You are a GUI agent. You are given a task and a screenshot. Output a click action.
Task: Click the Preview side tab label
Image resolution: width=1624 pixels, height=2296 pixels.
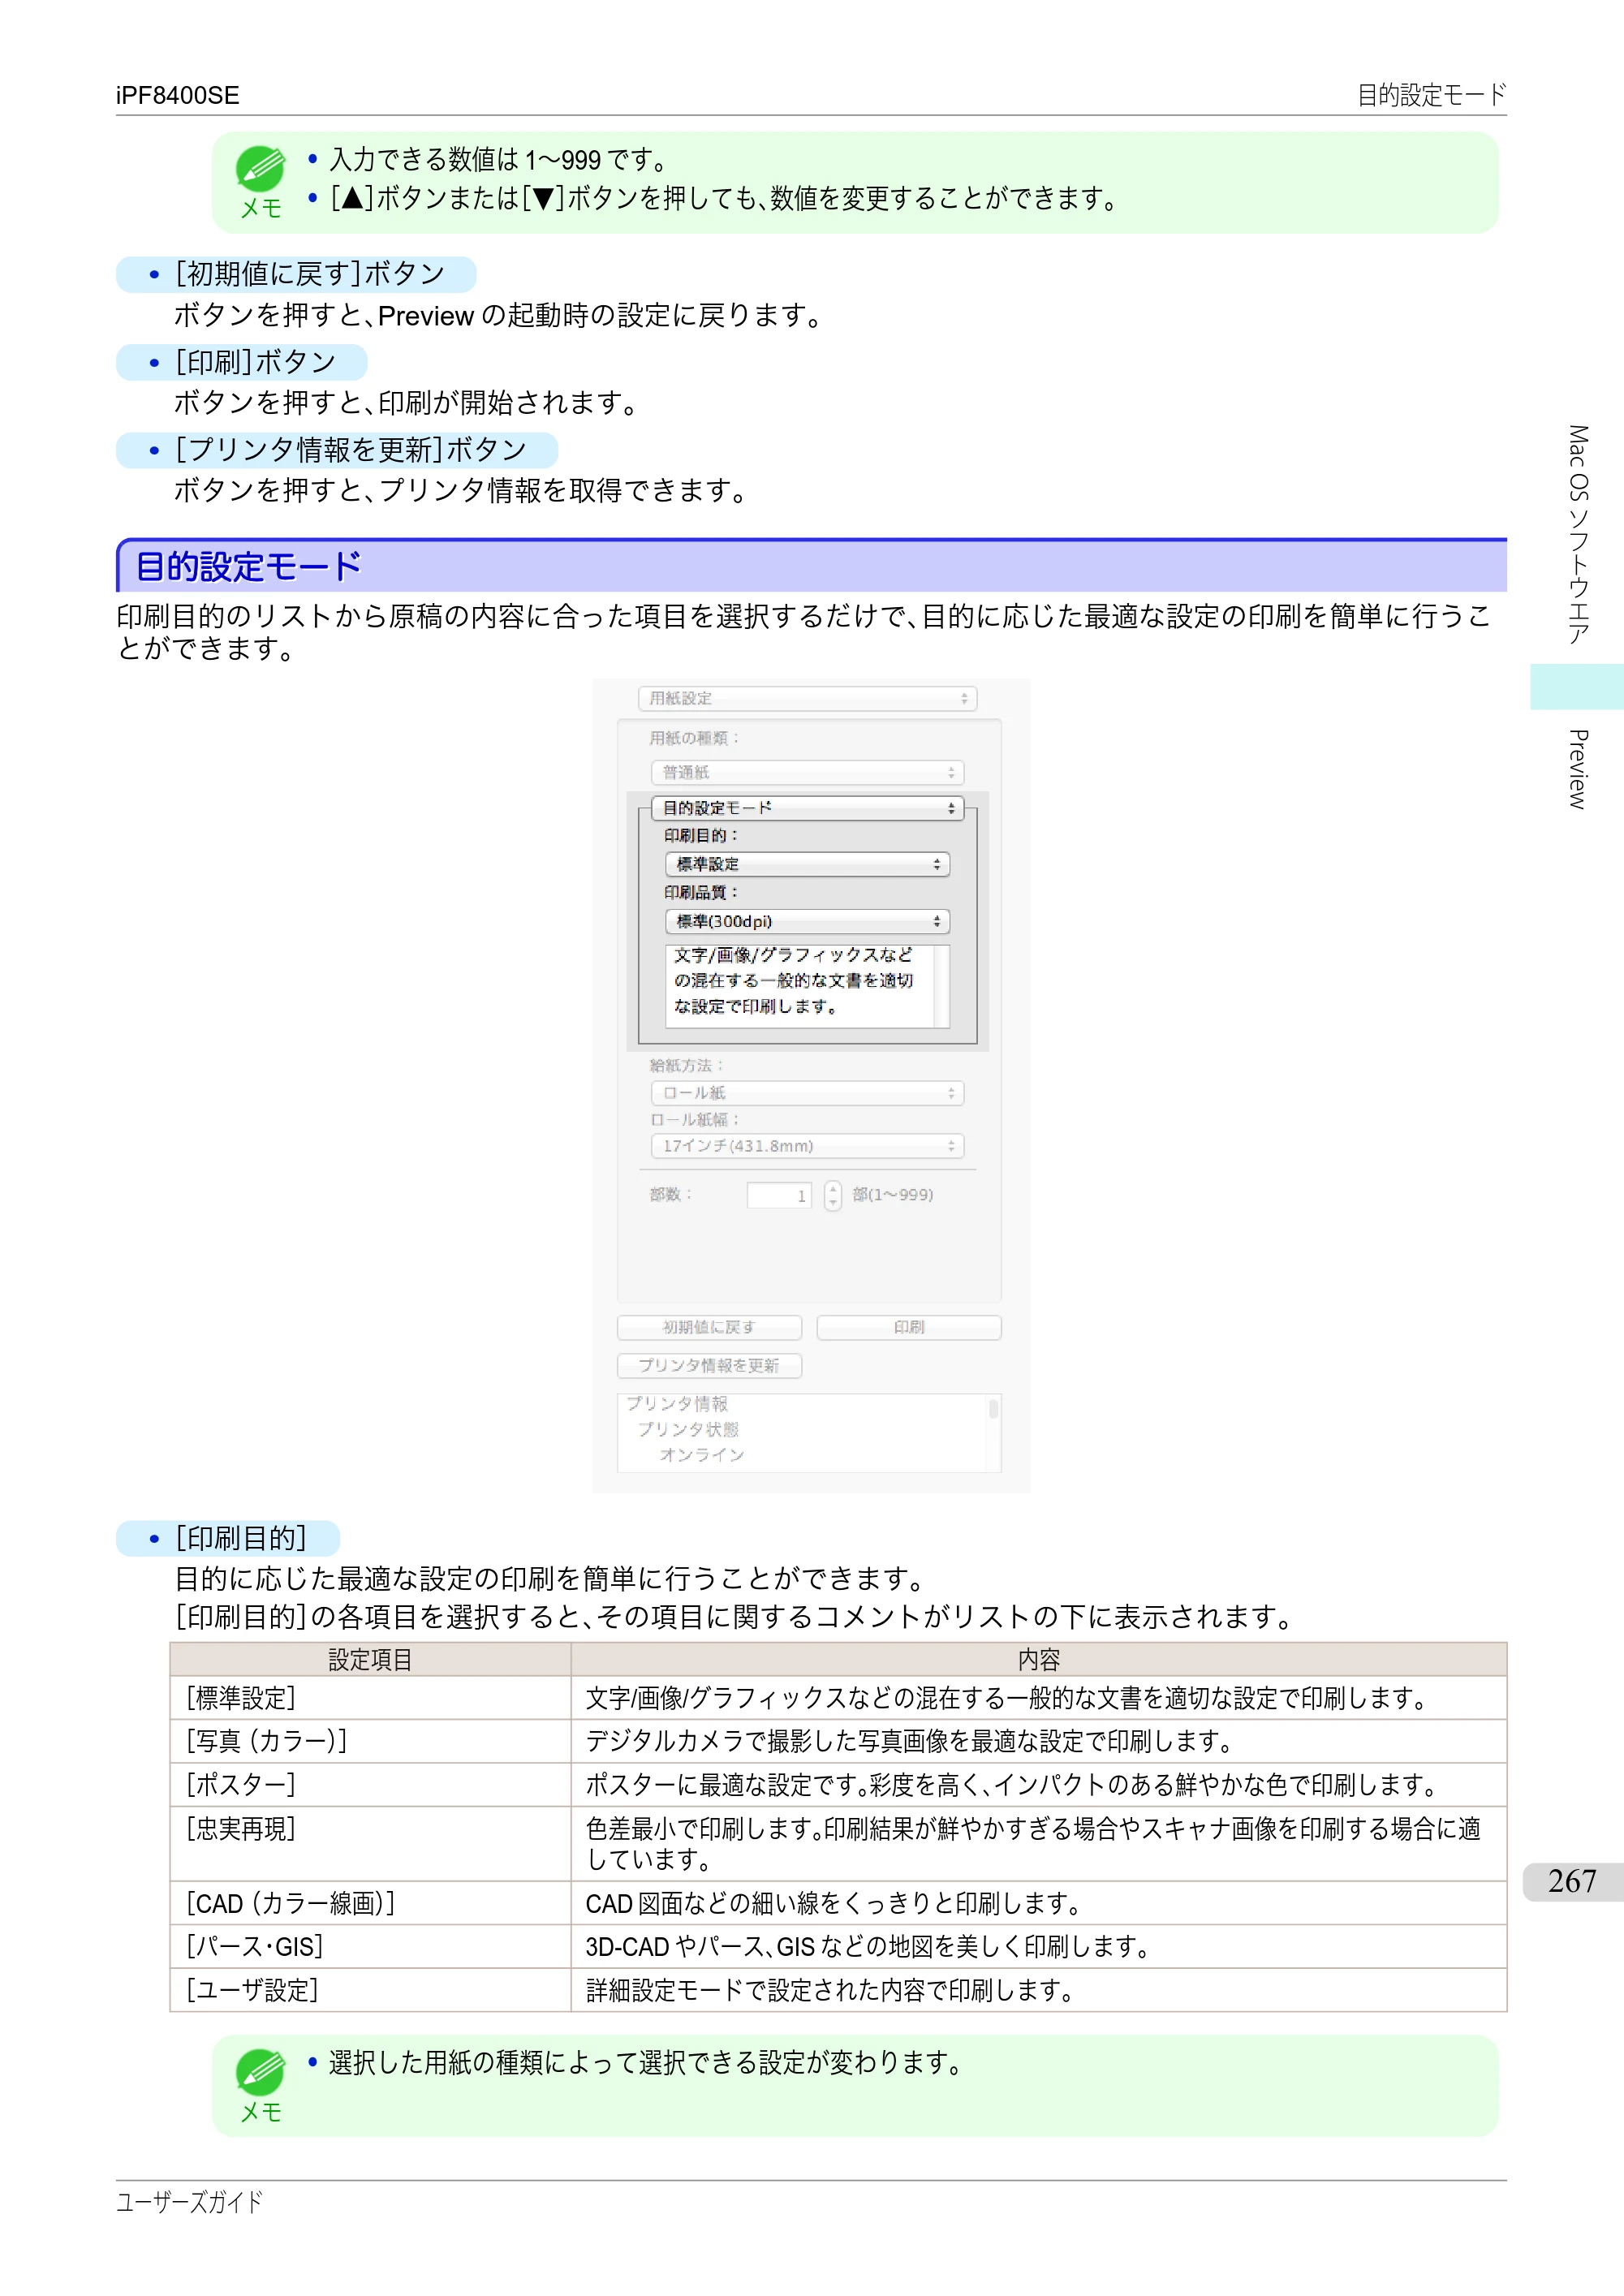(x=1578, y=769)
